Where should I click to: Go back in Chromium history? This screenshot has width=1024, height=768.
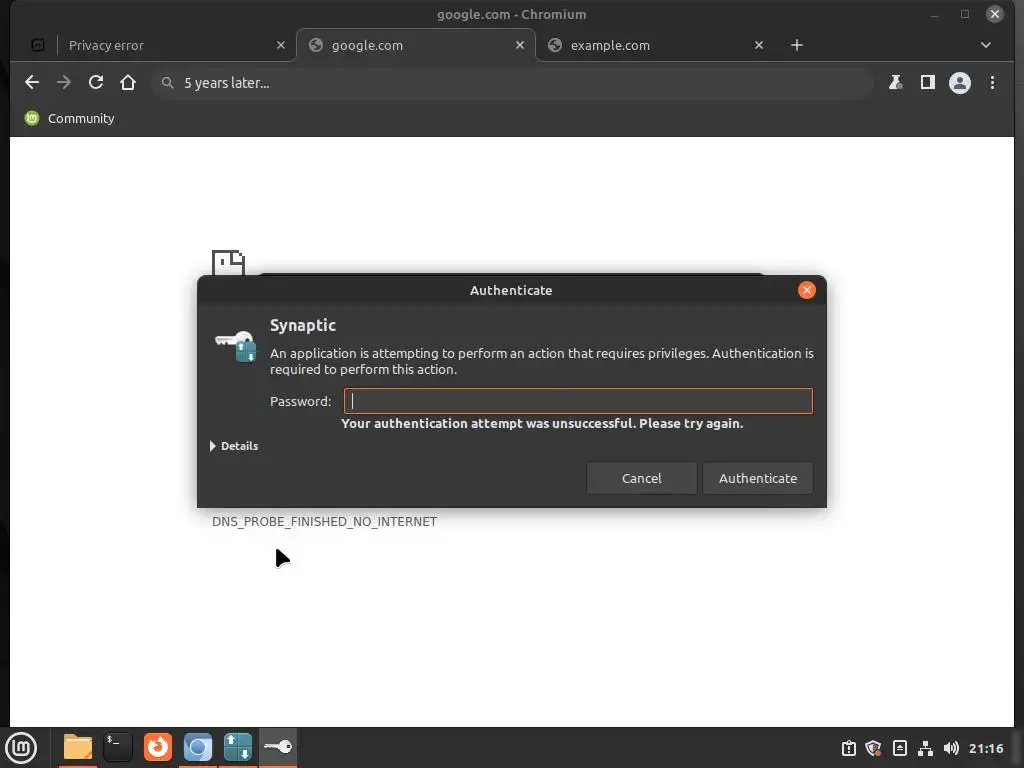(x=31, y=82)
